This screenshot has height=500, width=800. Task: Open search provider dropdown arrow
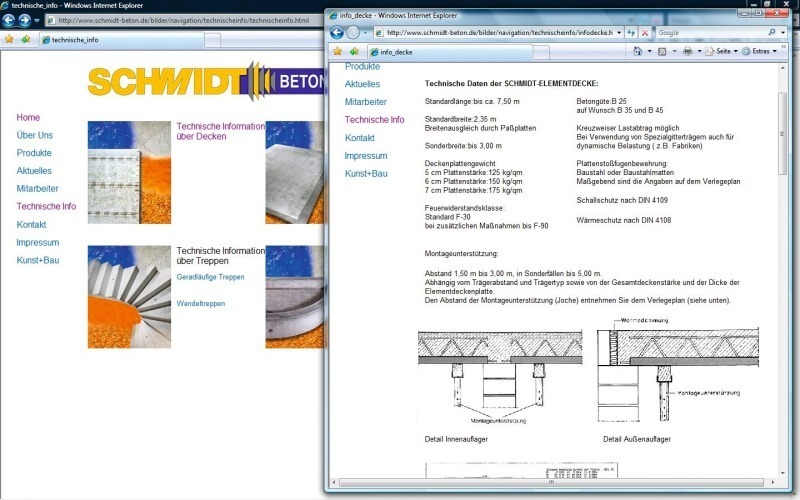coord(783,33)
